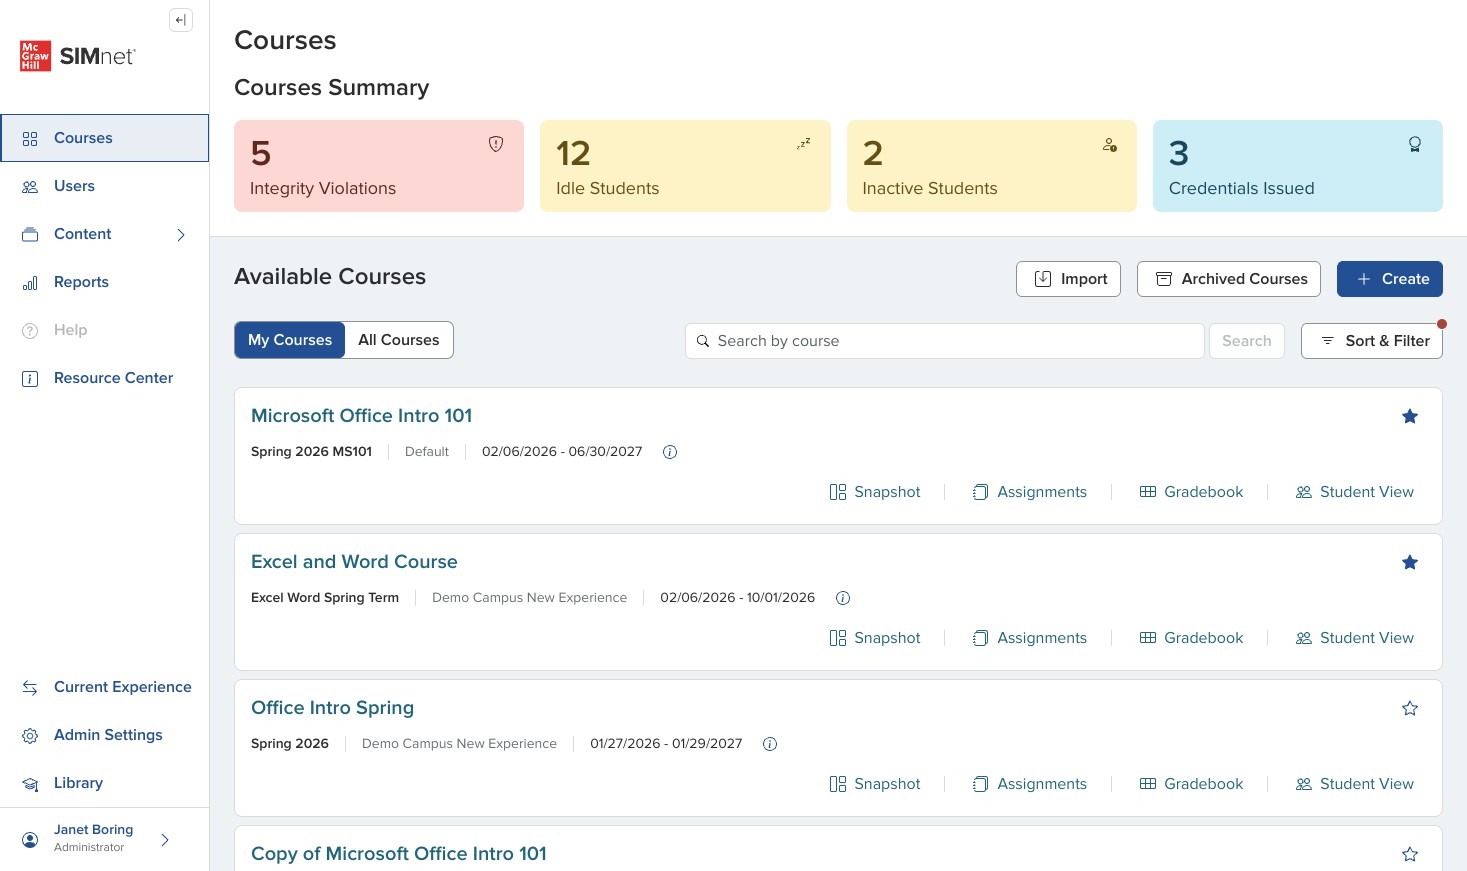
Task: Click the Janet Boring profile avatar icon
Action: pyautogui.click(x=30, y=840)
